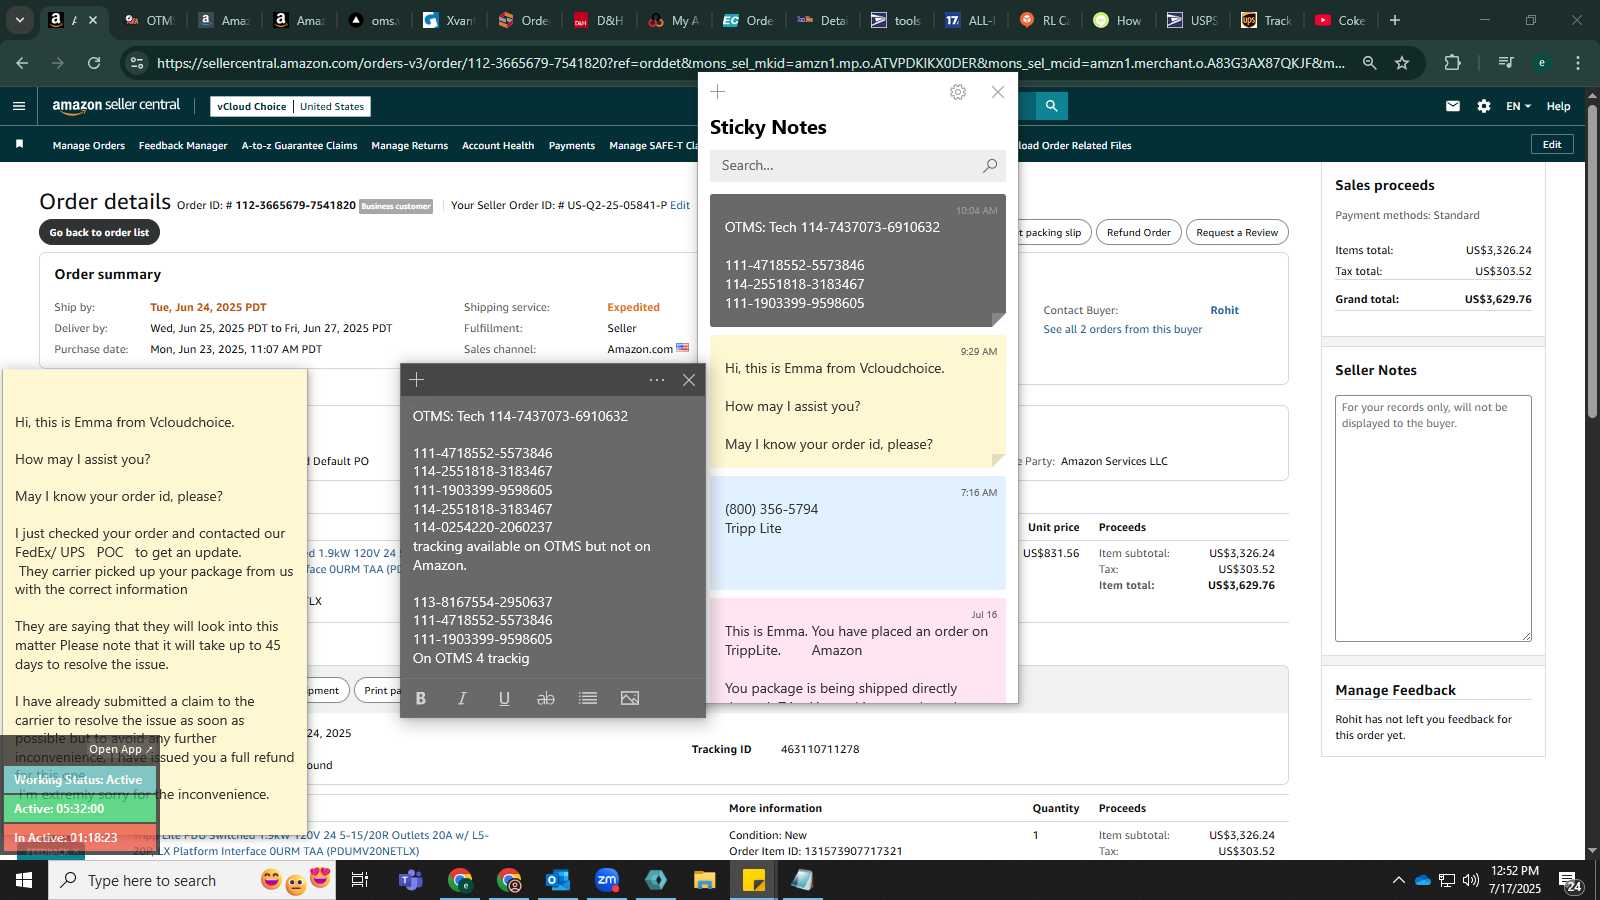Open Help in Seller Central header
The width and height of the screenshot is (1600, 900).
[x=1558, y=106]
